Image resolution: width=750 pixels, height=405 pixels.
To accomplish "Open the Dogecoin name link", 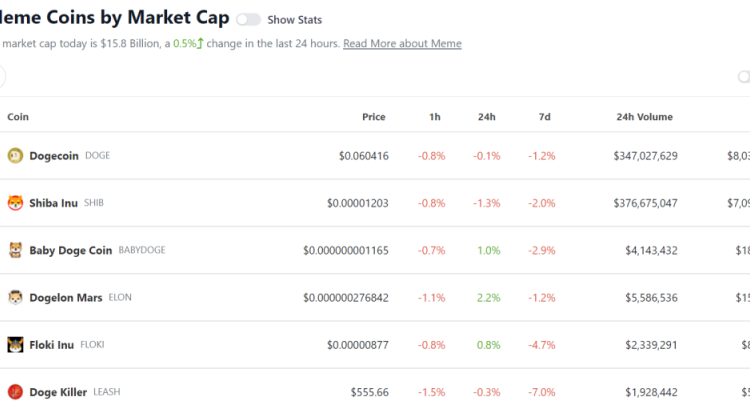I will click(x=56, y=156).
